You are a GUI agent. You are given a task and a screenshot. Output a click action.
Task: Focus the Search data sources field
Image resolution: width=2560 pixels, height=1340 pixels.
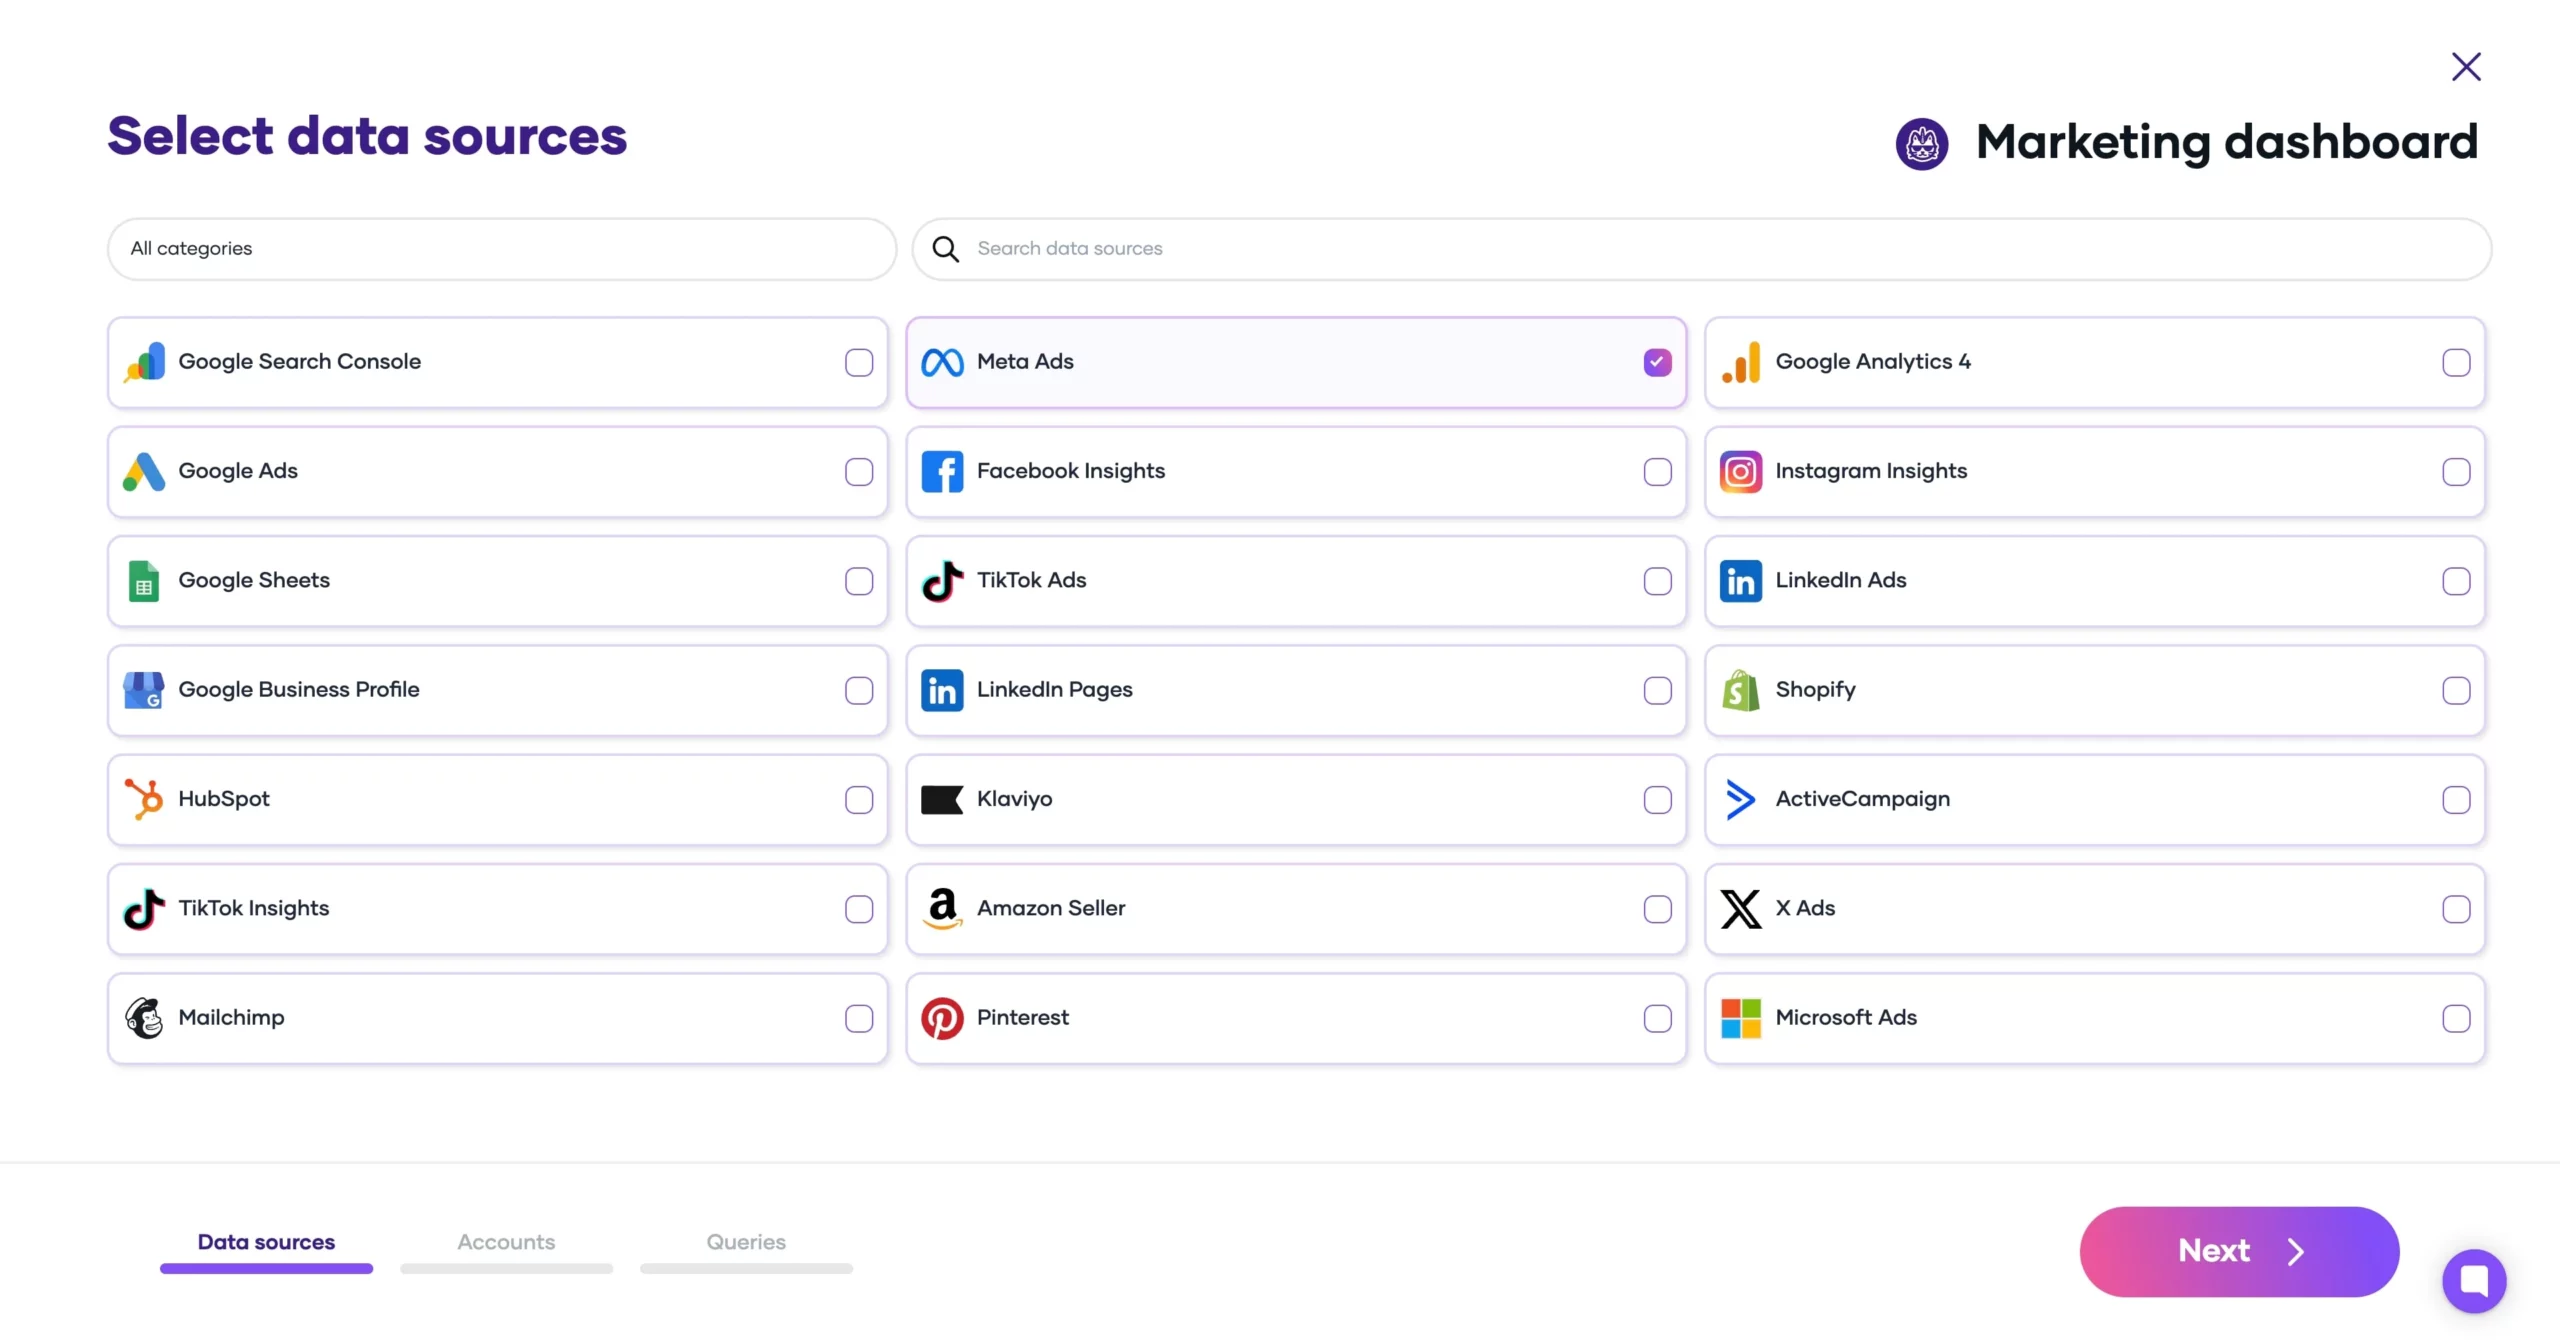1700,249
